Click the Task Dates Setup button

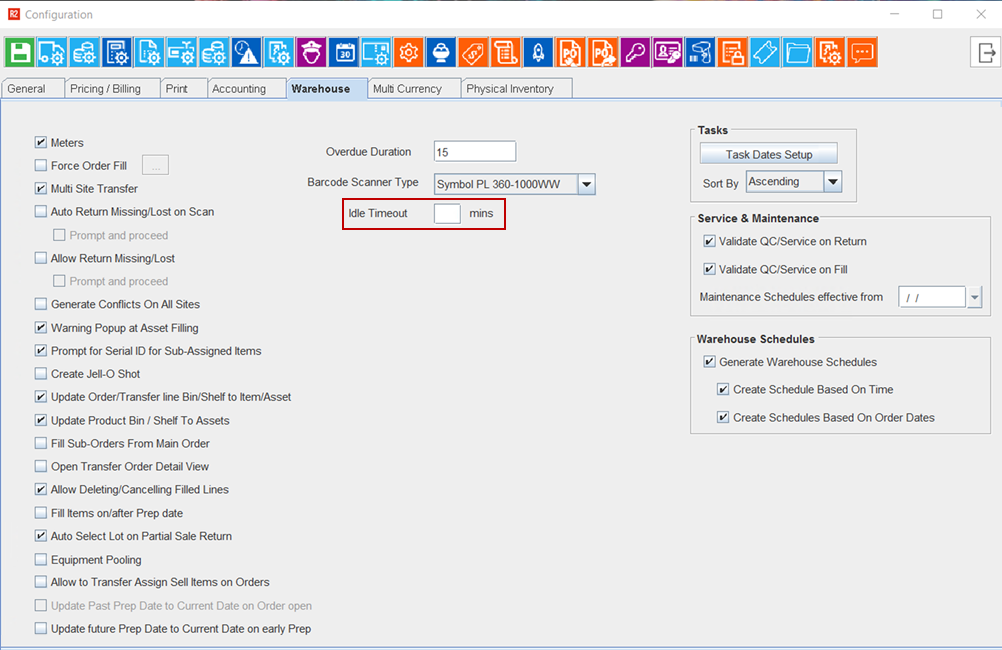(768, 155)
